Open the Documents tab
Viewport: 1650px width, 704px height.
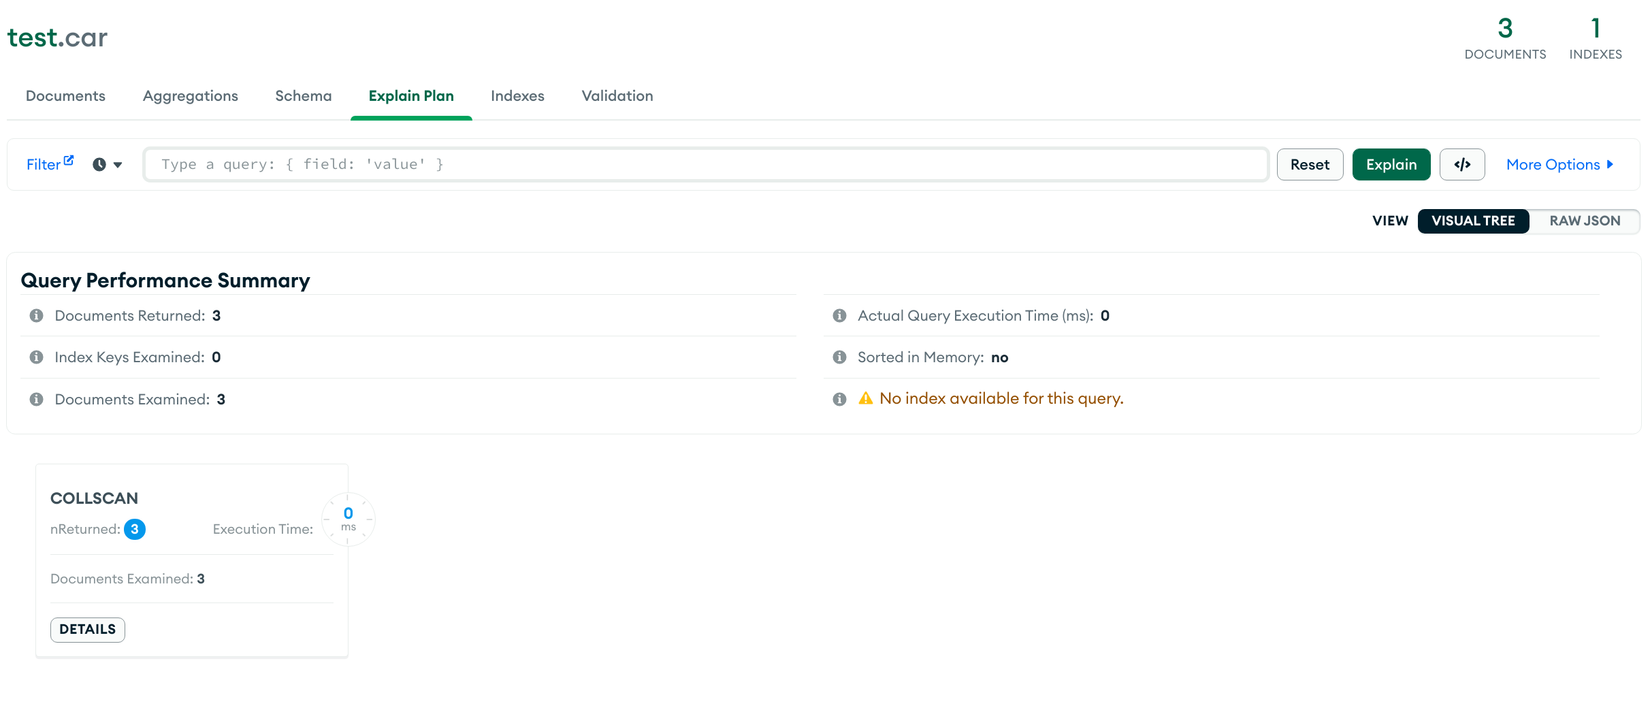pyautogui.click(x=66, y=96)
